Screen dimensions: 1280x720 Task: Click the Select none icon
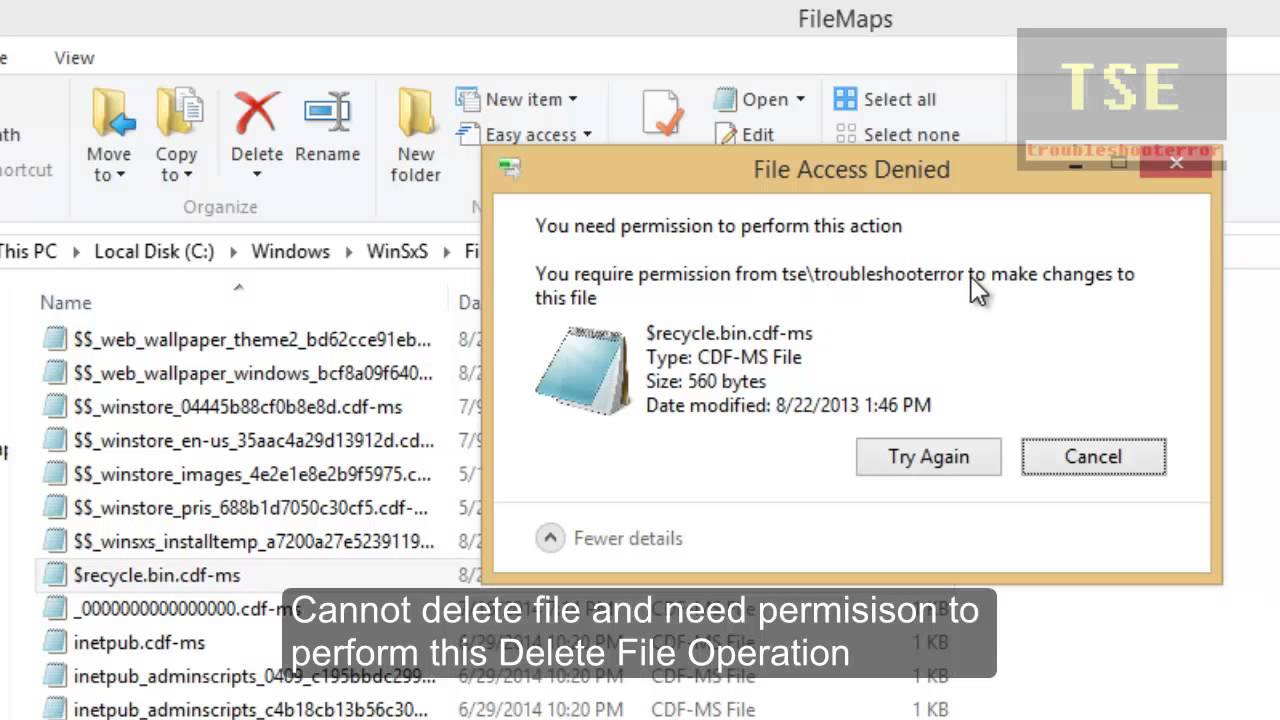point(846,134)
